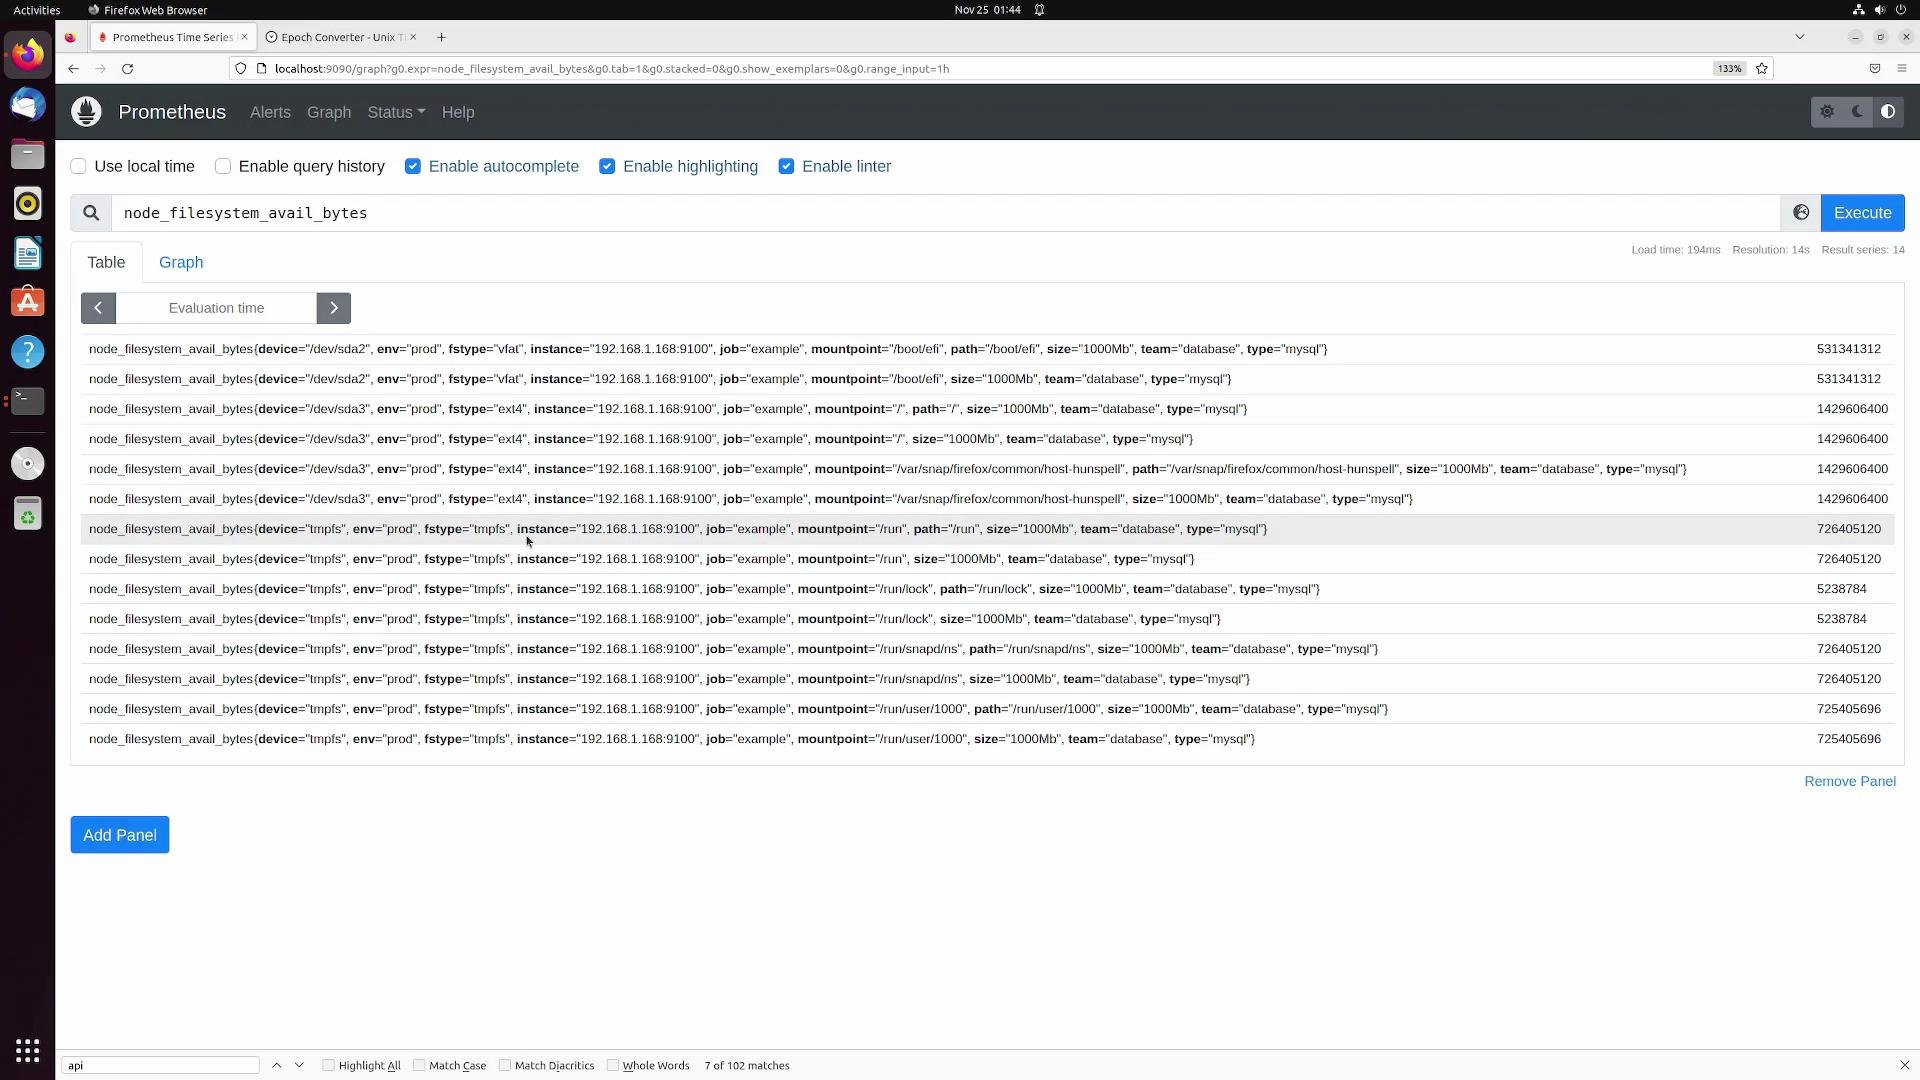Open system tray status menu
The height and width of the screenshot is (1080, 1920).
point(1880,10)
